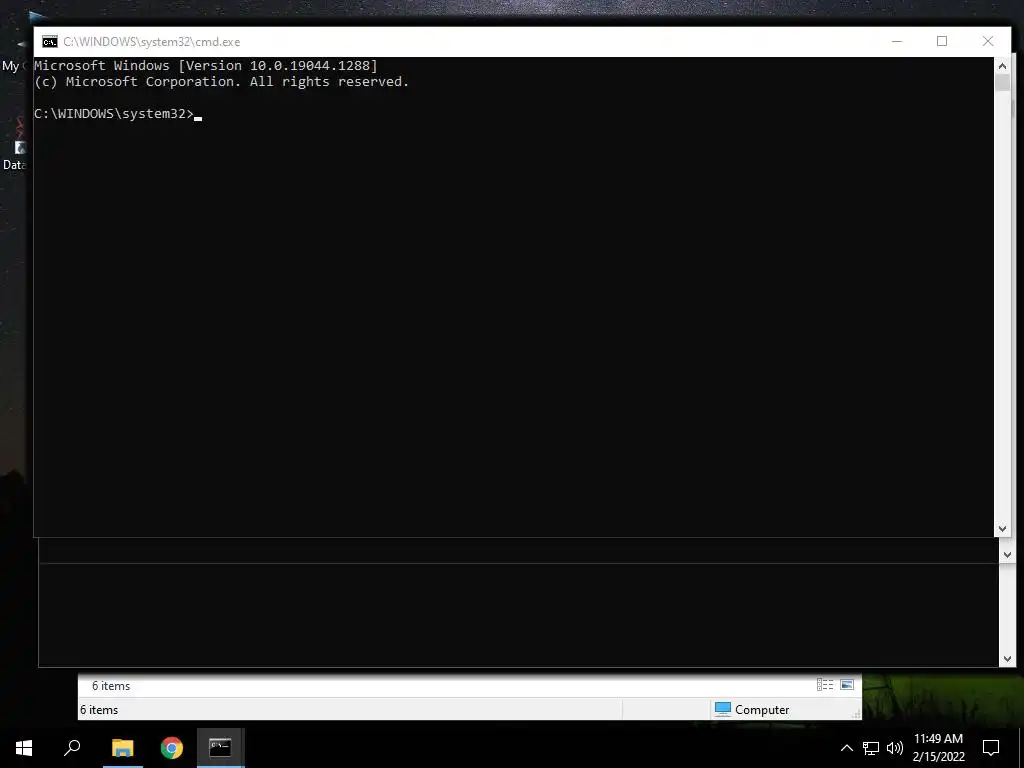Click the Computer icon in the status bar

[722, 709]
